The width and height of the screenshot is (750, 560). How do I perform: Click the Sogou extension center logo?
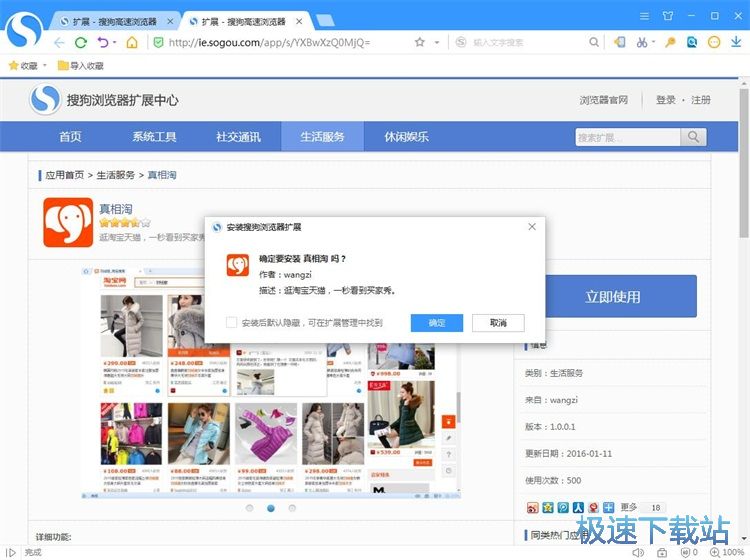(x=45, y=99)
